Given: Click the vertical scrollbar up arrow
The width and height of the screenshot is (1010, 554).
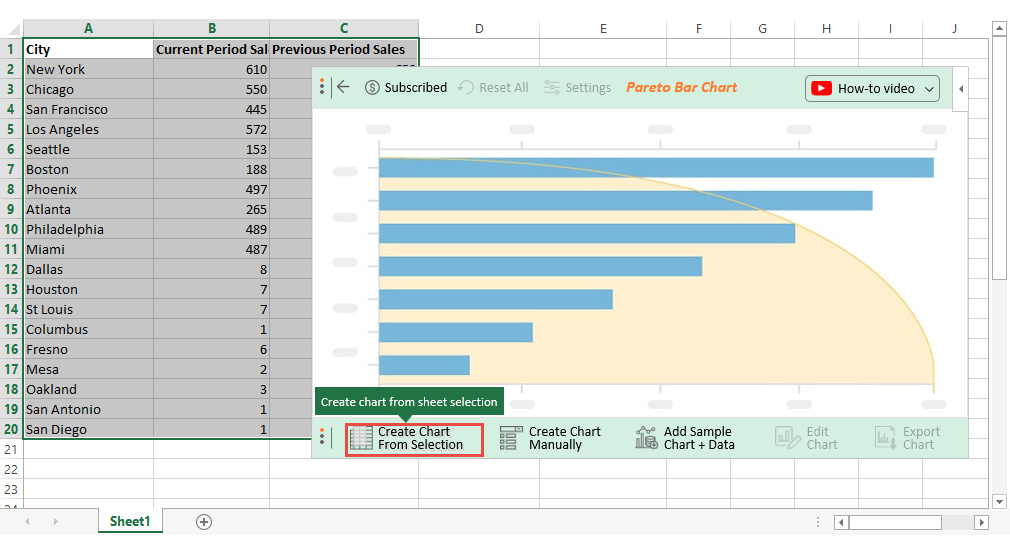Looking at the screenshot, I should 999,28.
